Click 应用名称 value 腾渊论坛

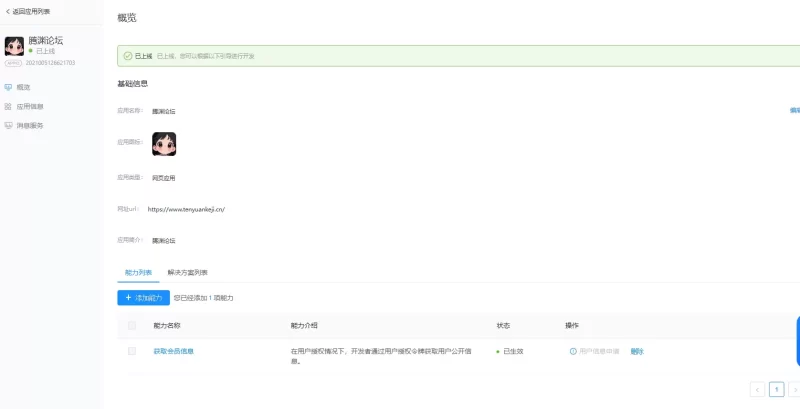tap(163, 111)
